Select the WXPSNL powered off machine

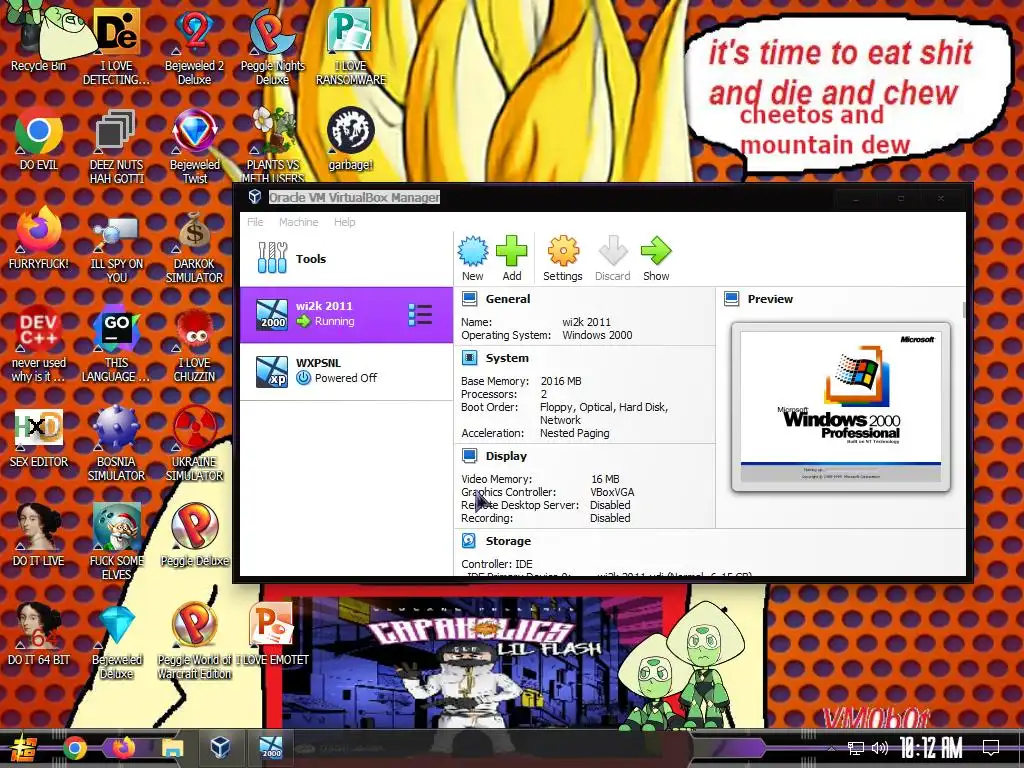pos(346,371)
